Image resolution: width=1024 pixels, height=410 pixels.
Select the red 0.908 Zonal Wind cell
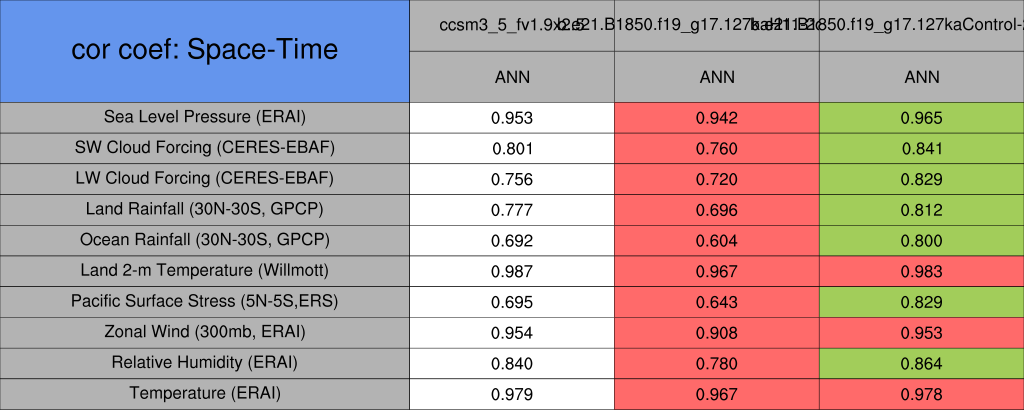point(716,333)
